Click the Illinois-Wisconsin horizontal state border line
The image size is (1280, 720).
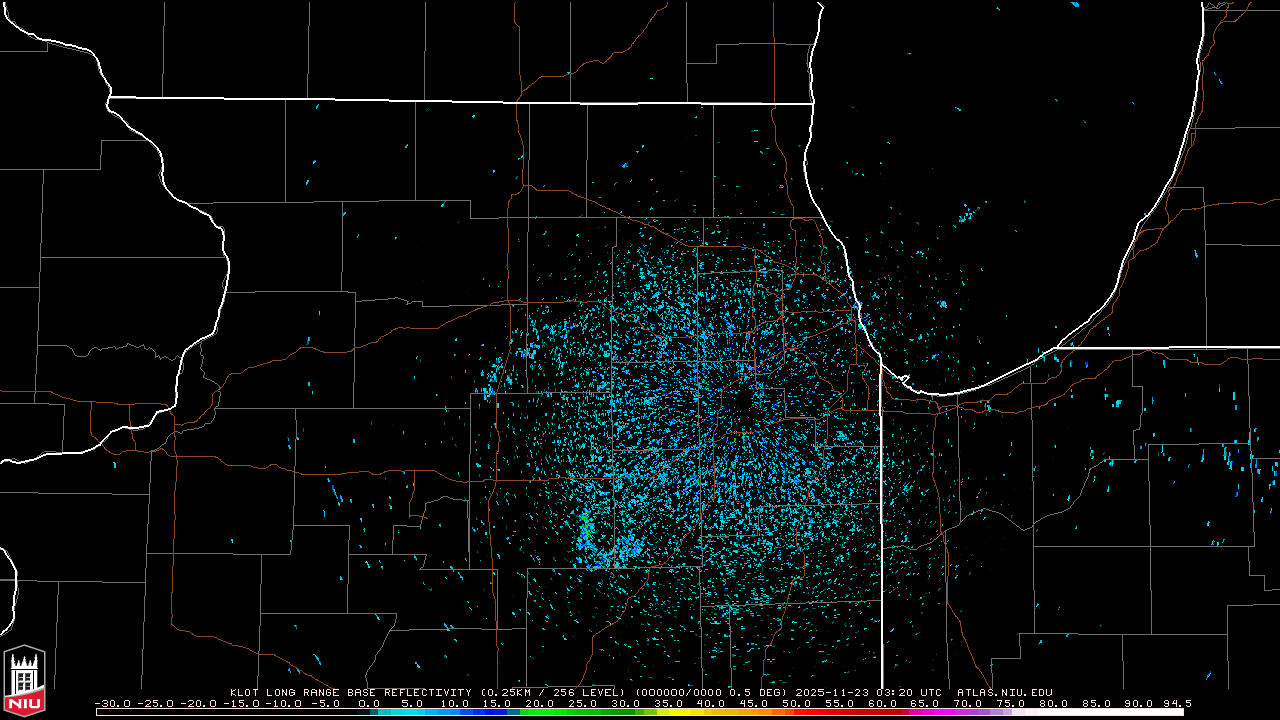[460, 100]
